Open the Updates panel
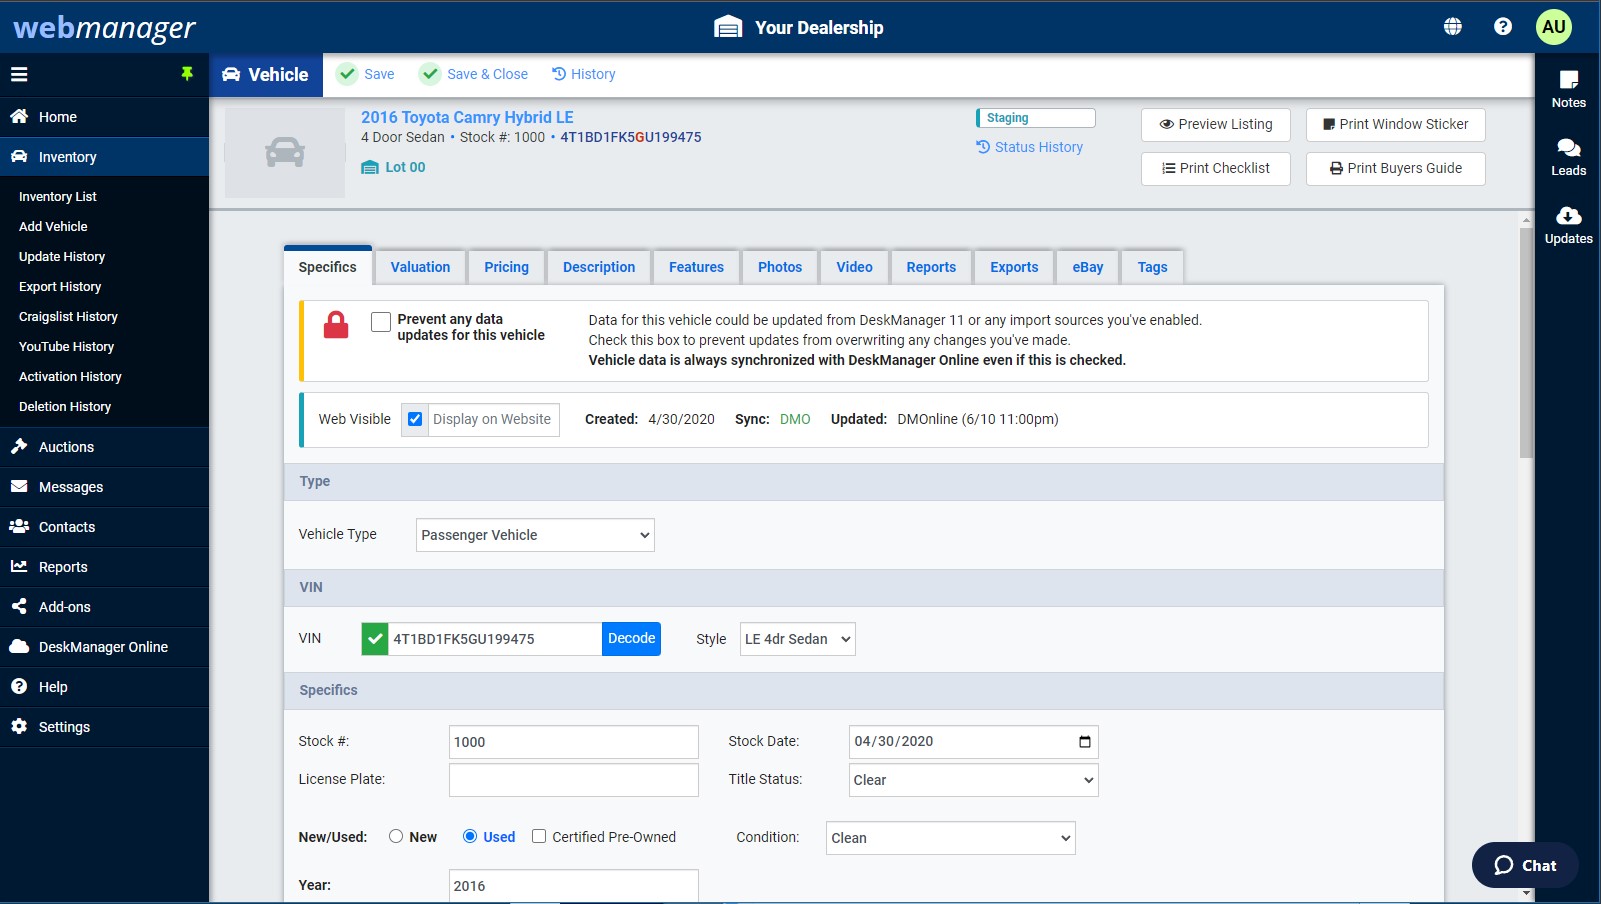Image resolution: width=1601 pixels, height=904 pixels. point(1568,225)
